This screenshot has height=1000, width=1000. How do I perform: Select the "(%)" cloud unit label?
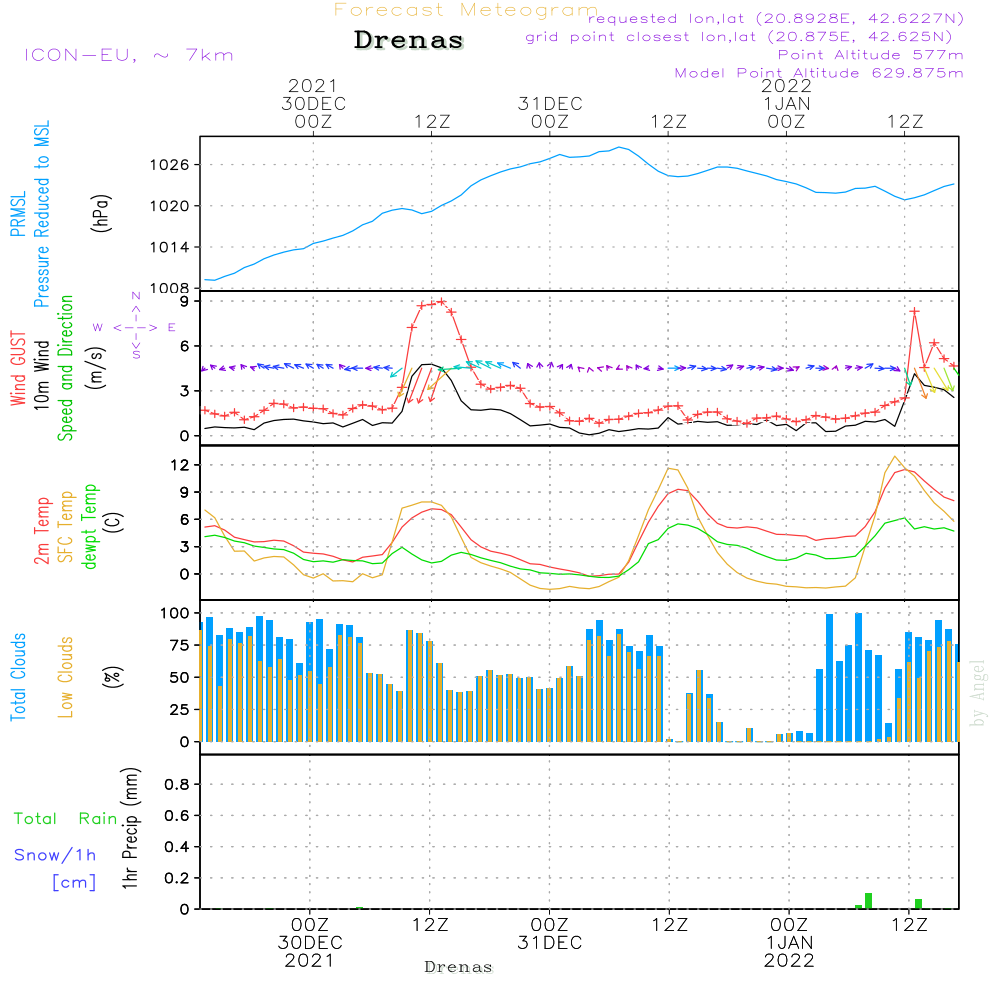pos(113,677)
